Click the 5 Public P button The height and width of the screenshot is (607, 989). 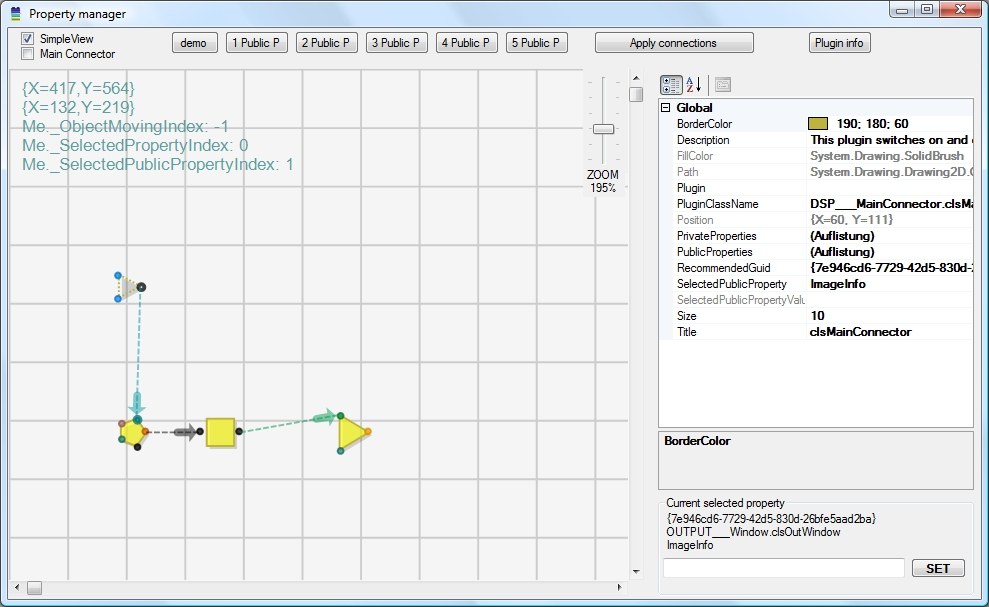pyautogui.click(x=536, y=43)
